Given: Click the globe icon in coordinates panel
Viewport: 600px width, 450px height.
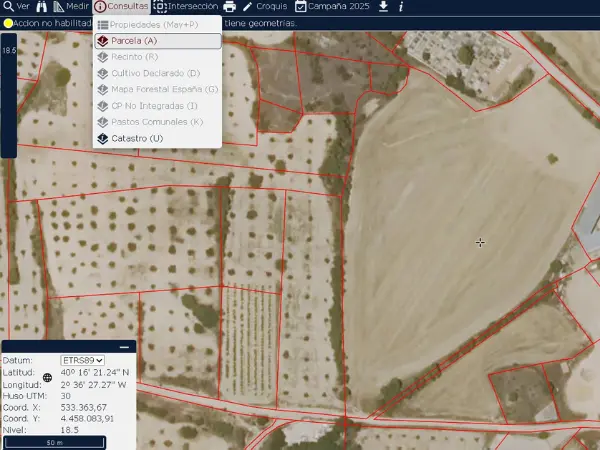Looking at the screenshot, I should [47, 378].
